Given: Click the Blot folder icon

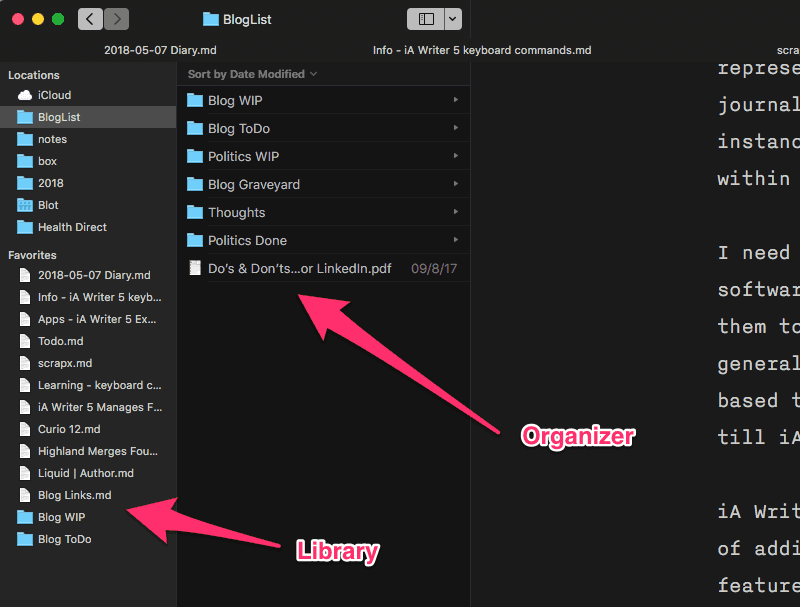Looking at the screenshot, I should pyautogui.click(x=25, y=205).
